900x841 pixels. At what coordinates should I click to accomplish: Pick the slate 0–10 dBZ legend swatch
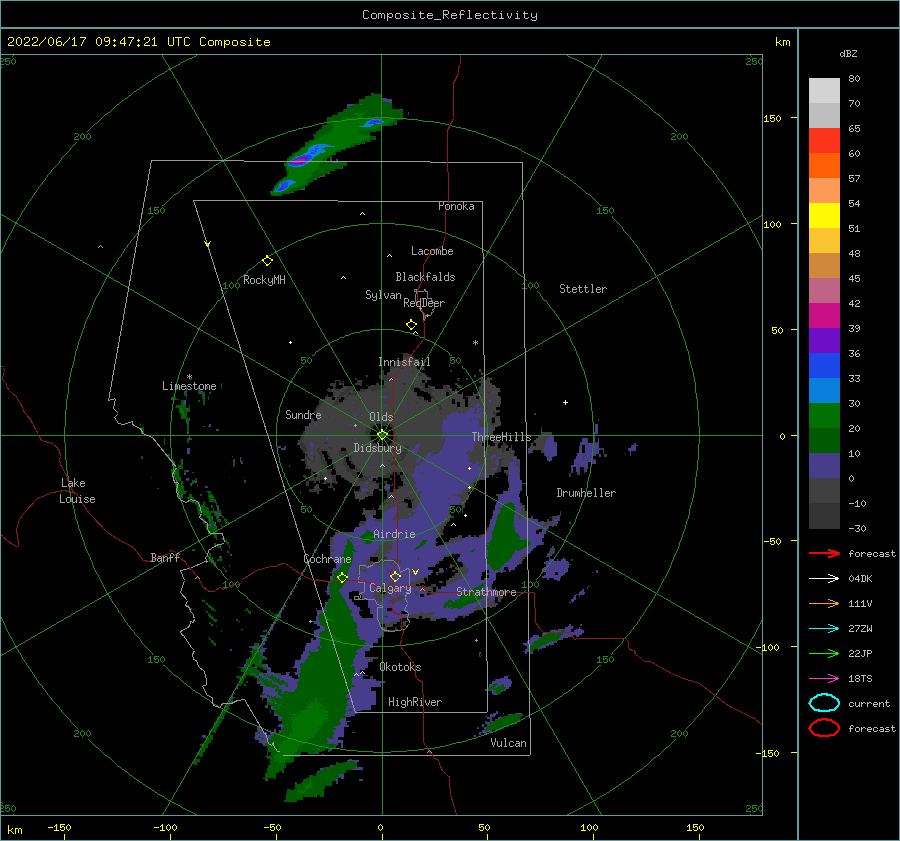824,466
